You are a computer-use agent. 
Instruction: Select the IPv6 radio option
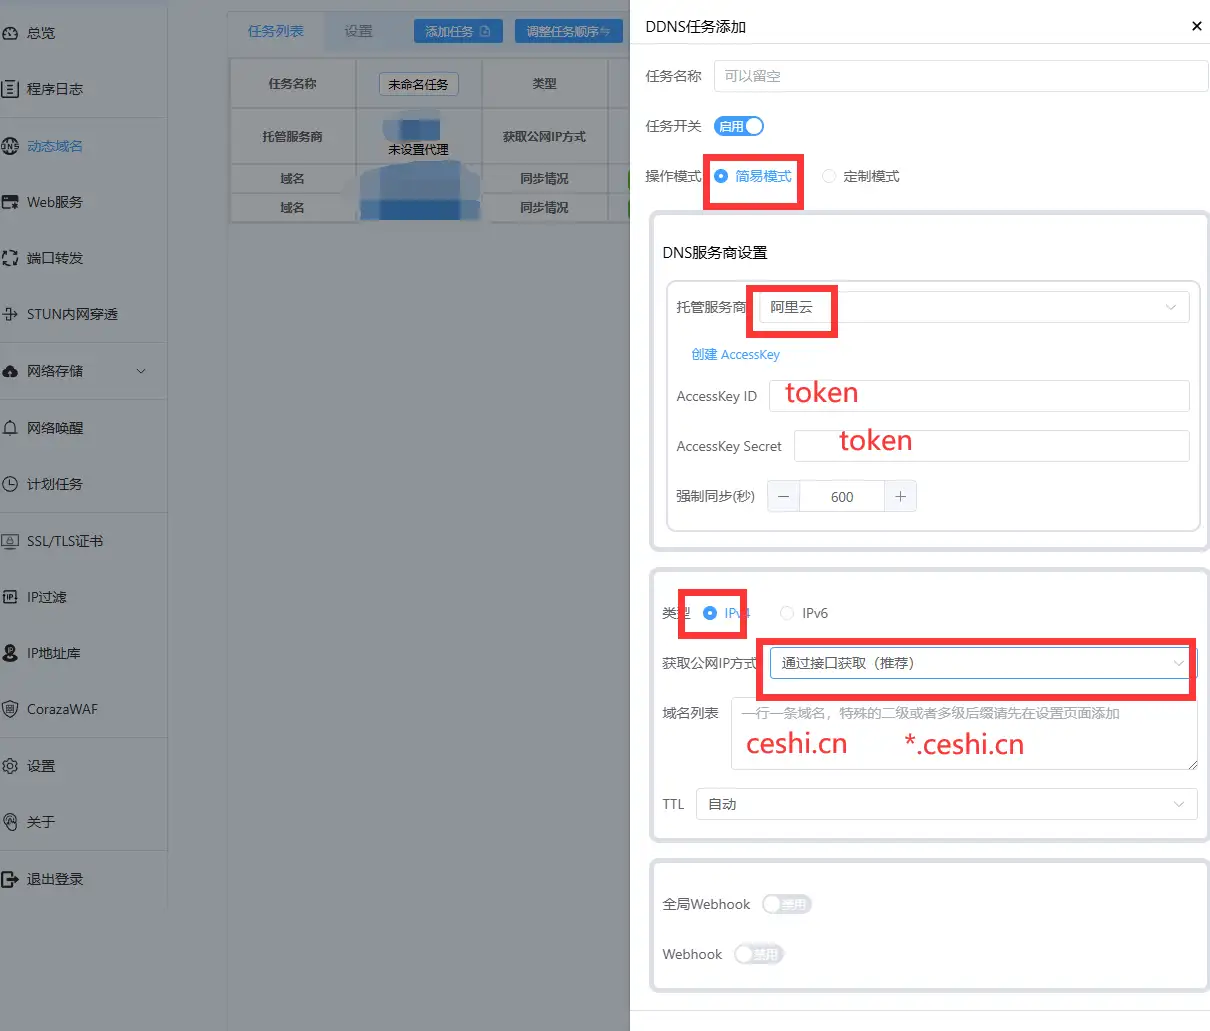click(787, 611)
